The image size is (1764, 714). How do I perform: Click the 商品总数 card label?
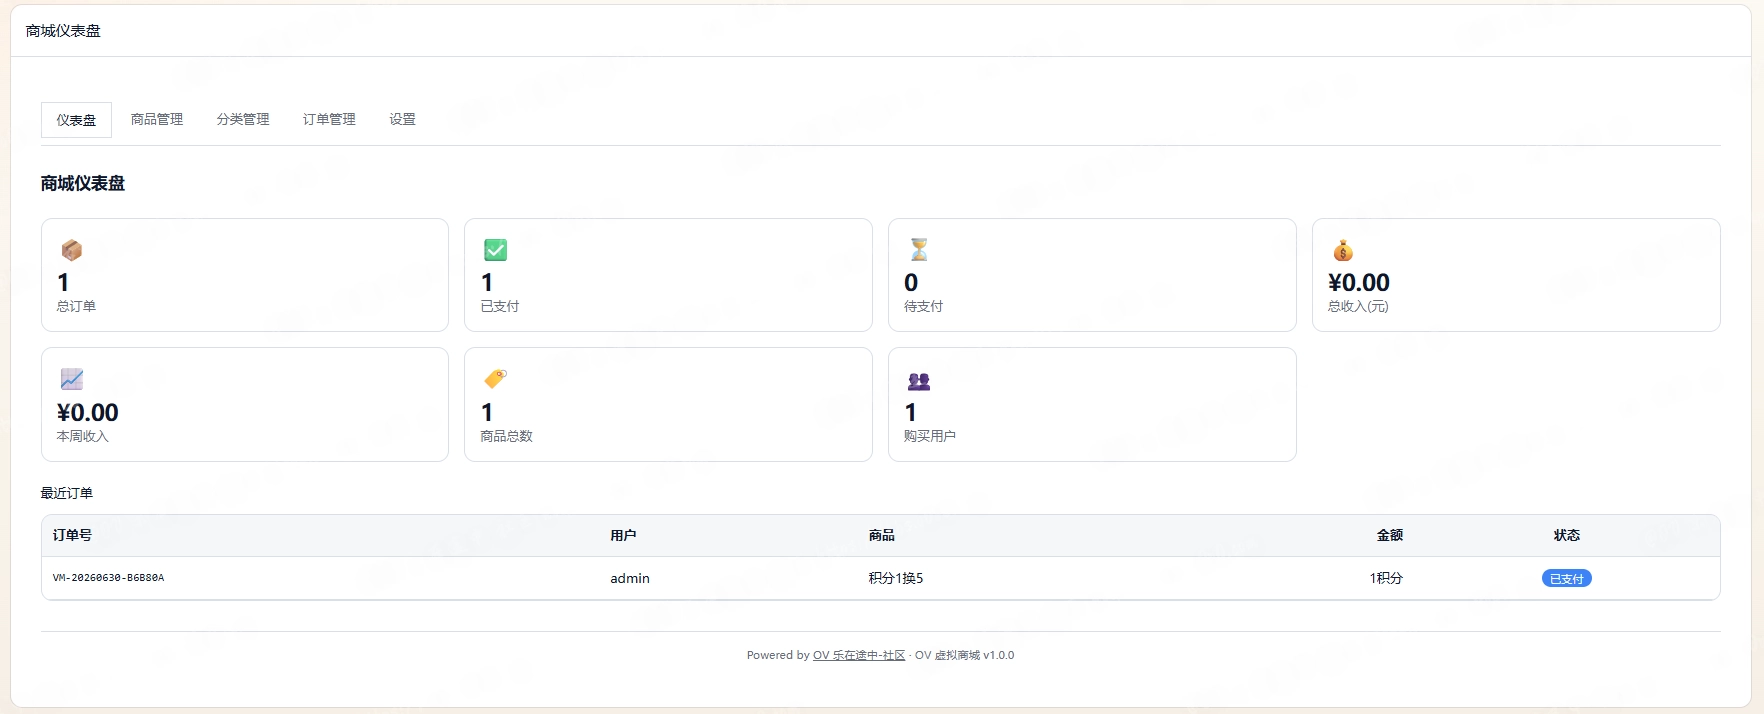coord(506,436)
